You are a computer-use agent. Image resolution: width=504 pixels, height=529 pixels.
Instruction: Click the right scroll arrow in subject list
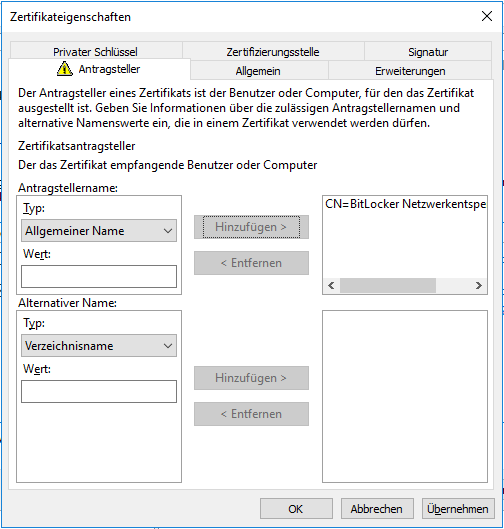(x=478, y=285)
